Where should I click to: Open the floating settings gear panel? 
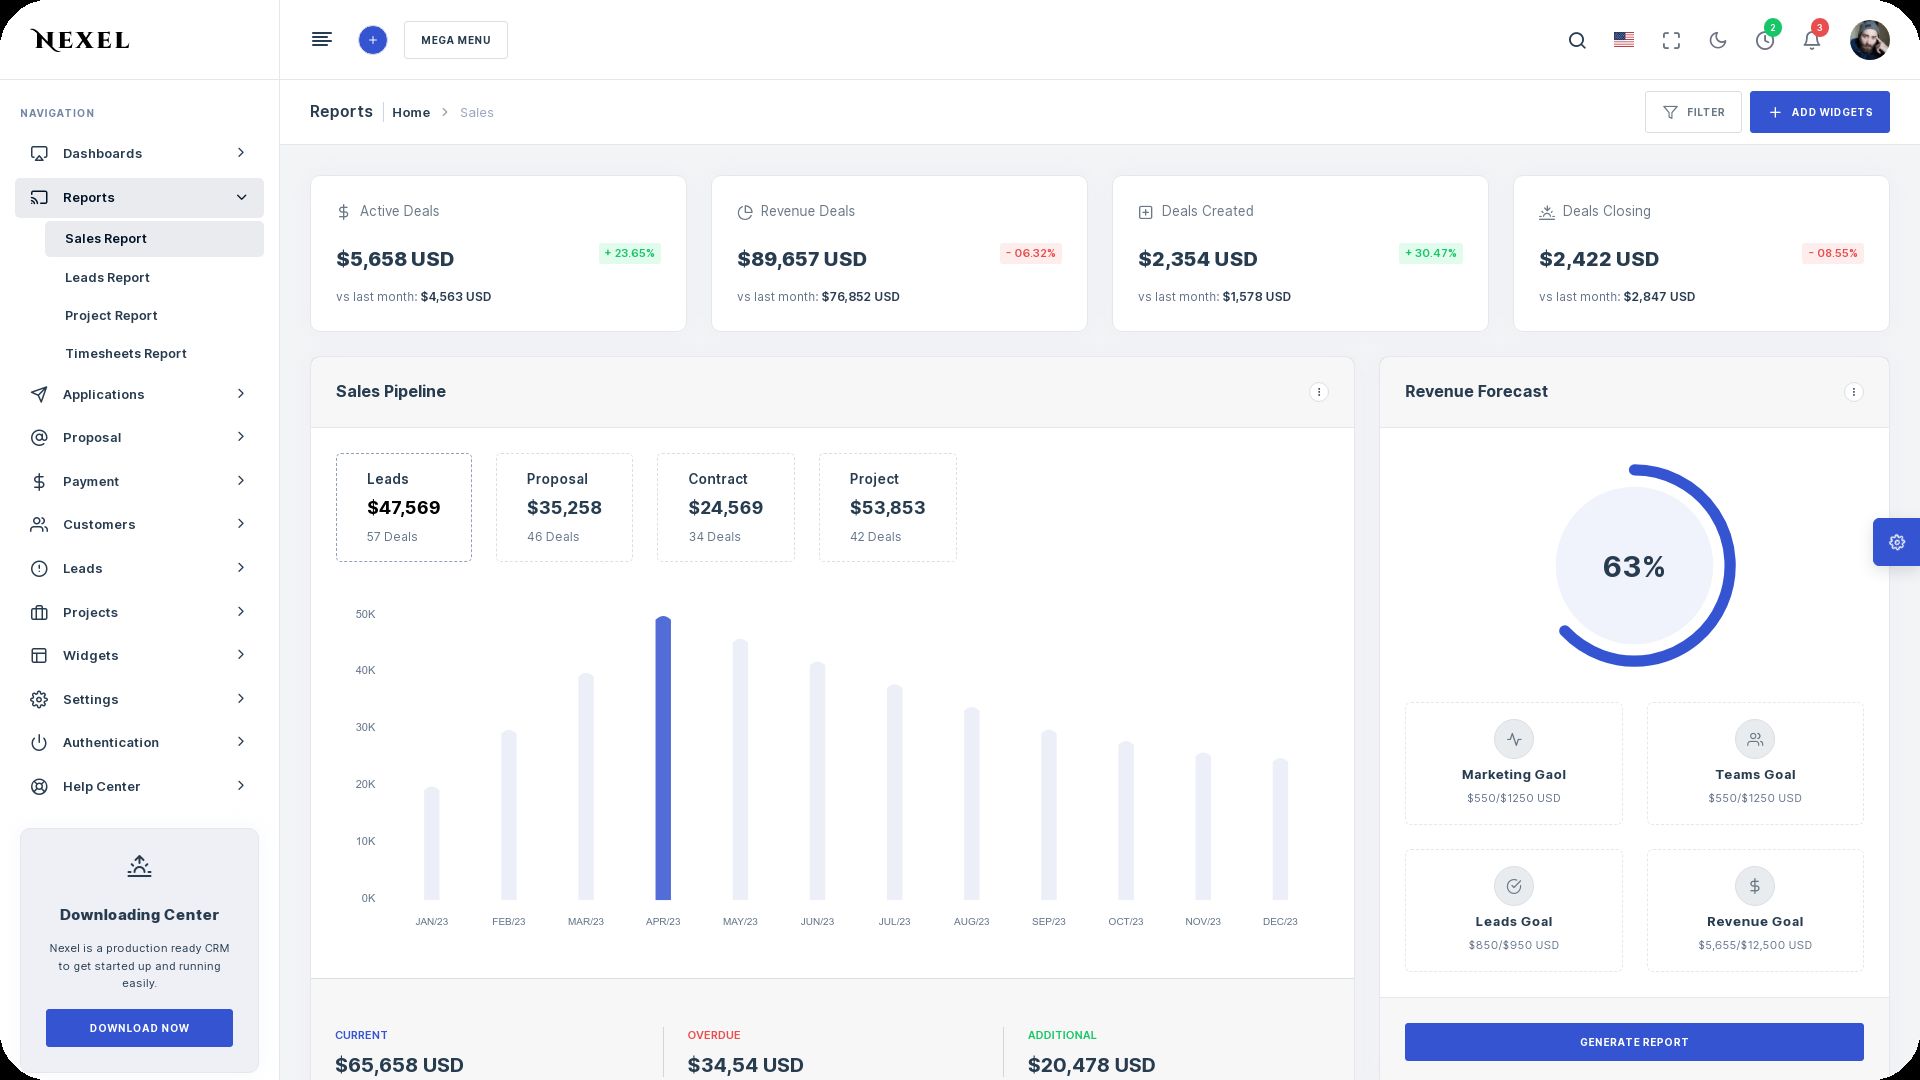[1896, 542]
